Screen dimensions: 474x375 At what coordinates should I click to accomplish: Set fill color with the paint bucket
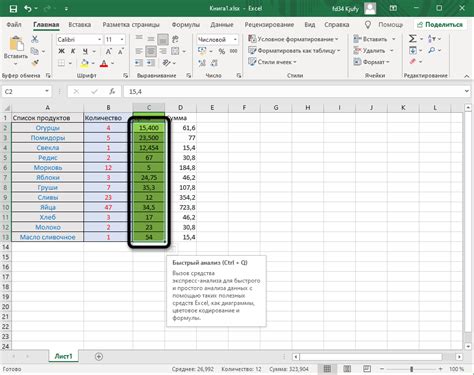tap(85, 63)
